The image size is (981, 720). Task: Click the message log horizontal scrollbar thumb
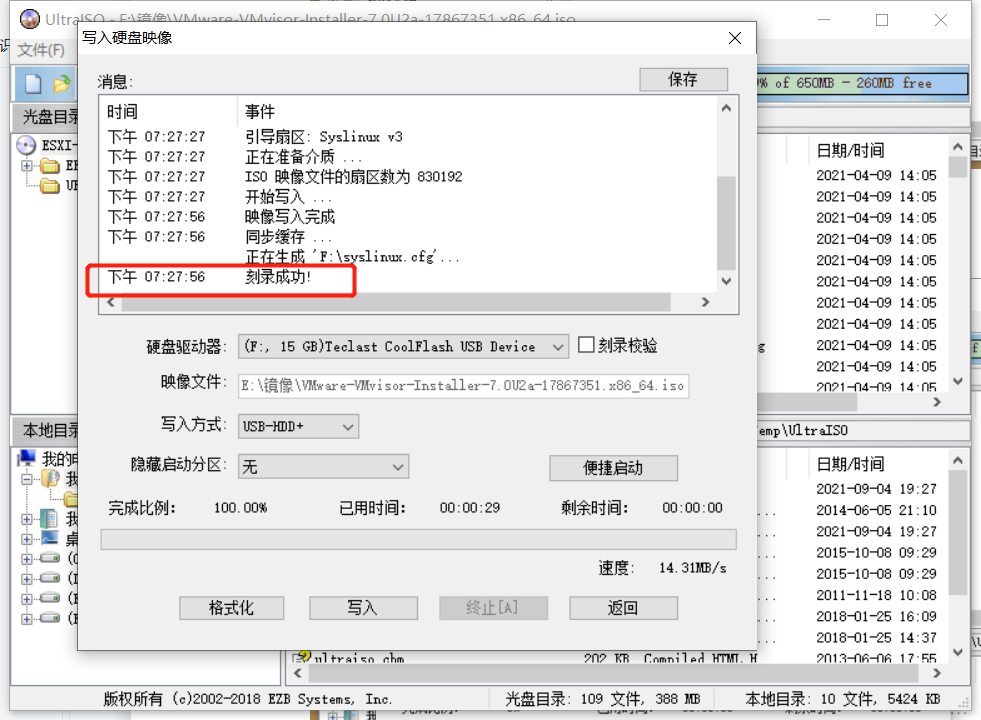(x=397, y=302)
